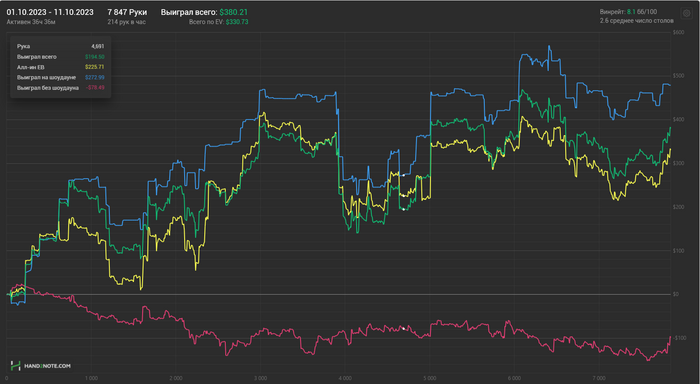The image size is (700, 384).
Task: Click the 'Выиграл на шоудауне' tooltip label
Action: pyautogui.click(x=46, y=77)
